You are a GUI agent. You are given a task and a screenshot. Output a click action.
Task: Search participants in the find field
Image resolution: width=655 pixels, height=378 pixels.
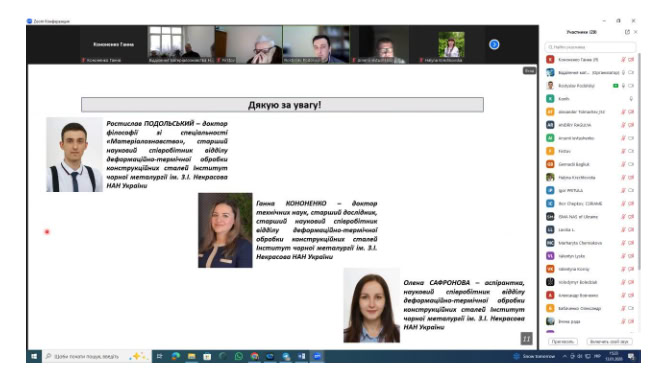coord(590,47)
